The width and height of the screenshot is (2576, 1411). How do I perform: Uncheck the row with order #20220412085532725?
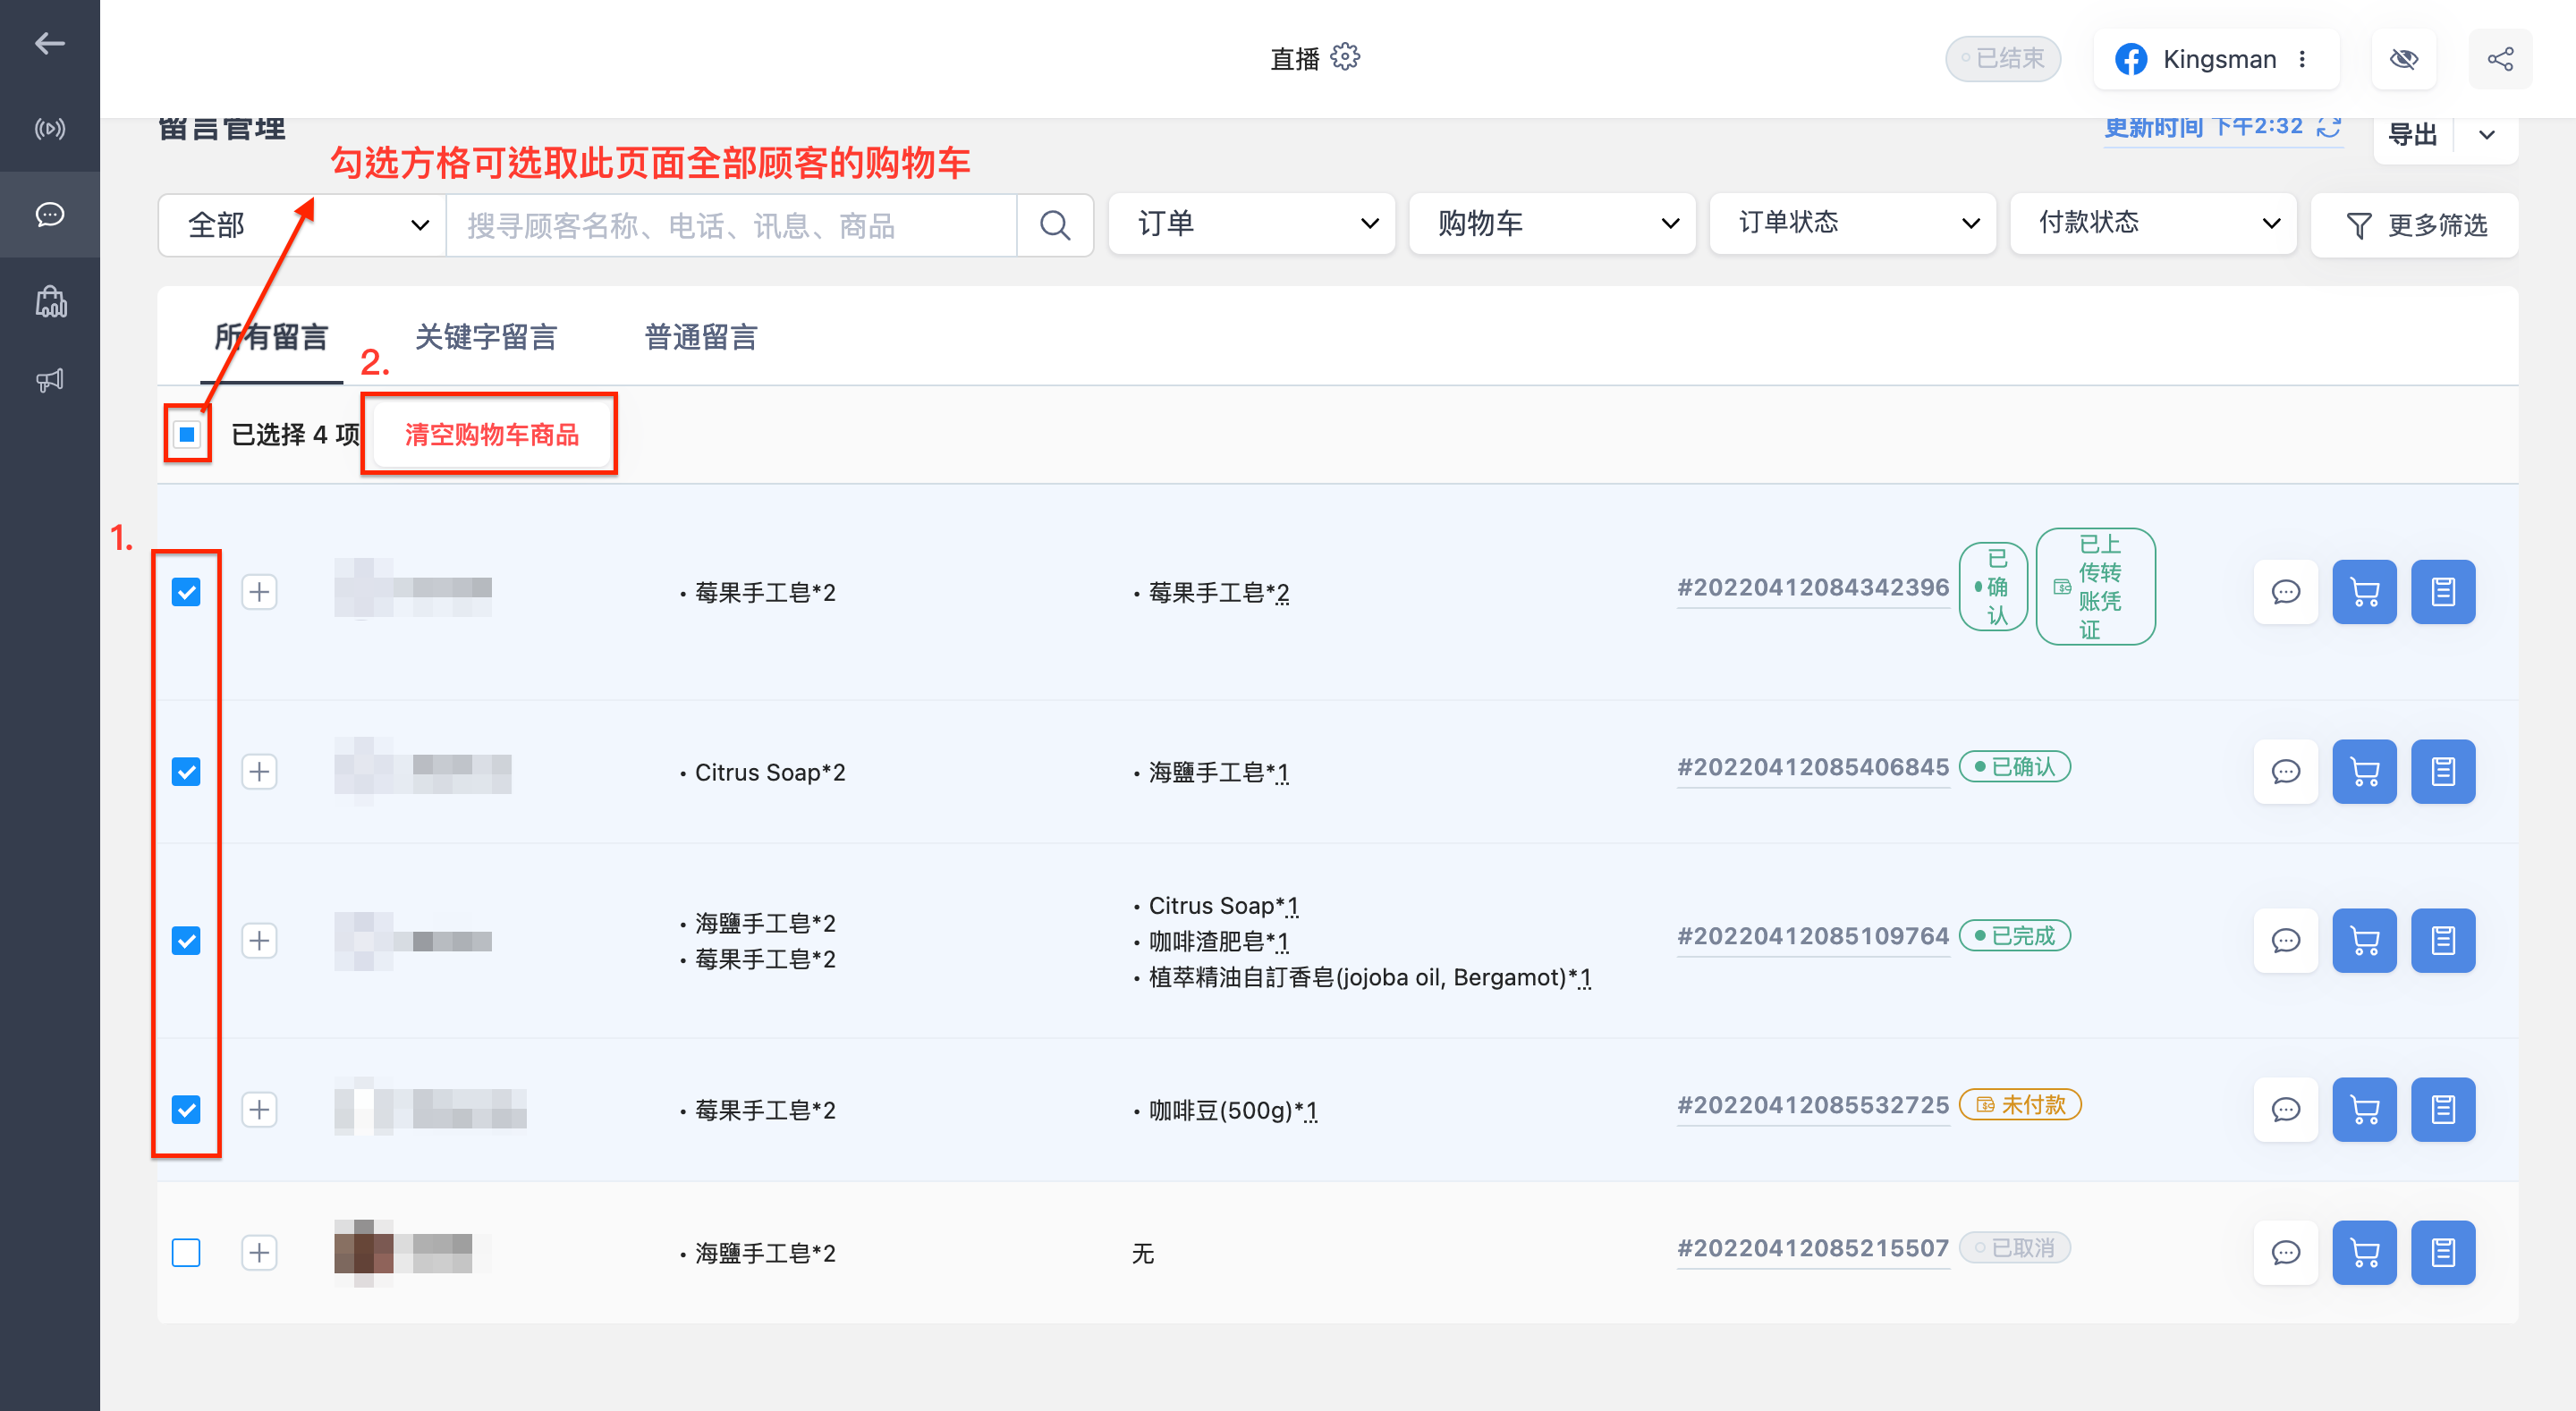[x=186, y=1110]
